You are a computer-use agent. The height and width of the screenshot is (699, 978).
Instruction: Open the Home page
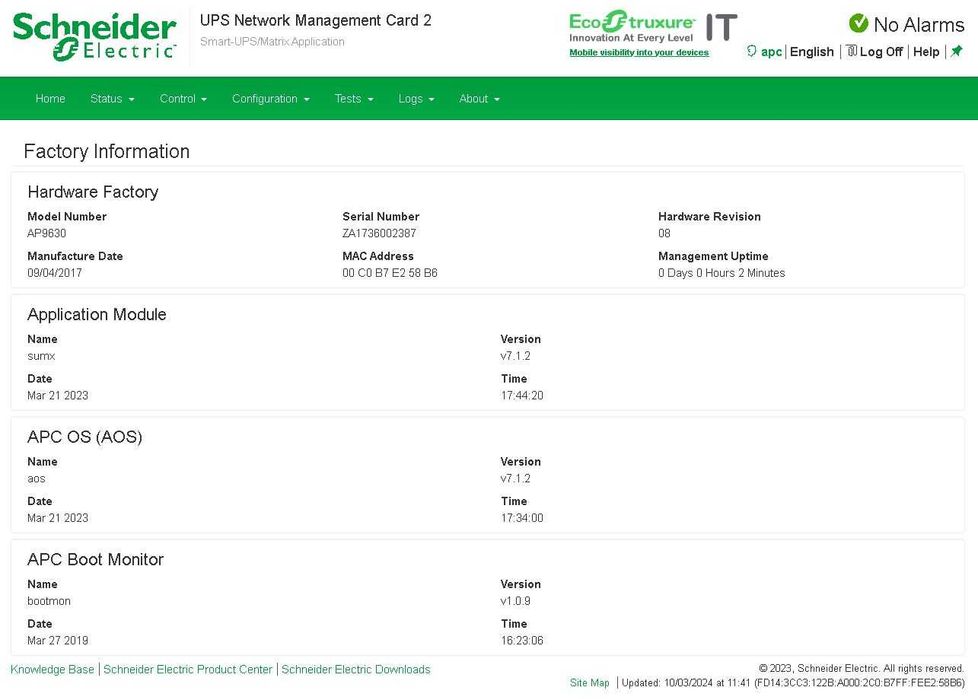tap(51, 99)
